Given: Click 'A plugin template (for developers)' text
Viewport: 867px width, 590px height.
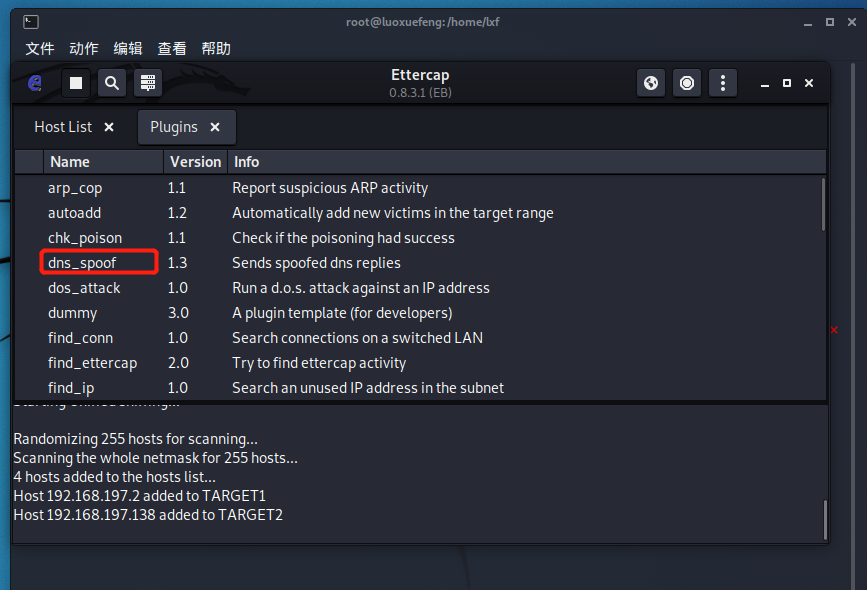Looking at the screenshot, I should pos(342,313).
